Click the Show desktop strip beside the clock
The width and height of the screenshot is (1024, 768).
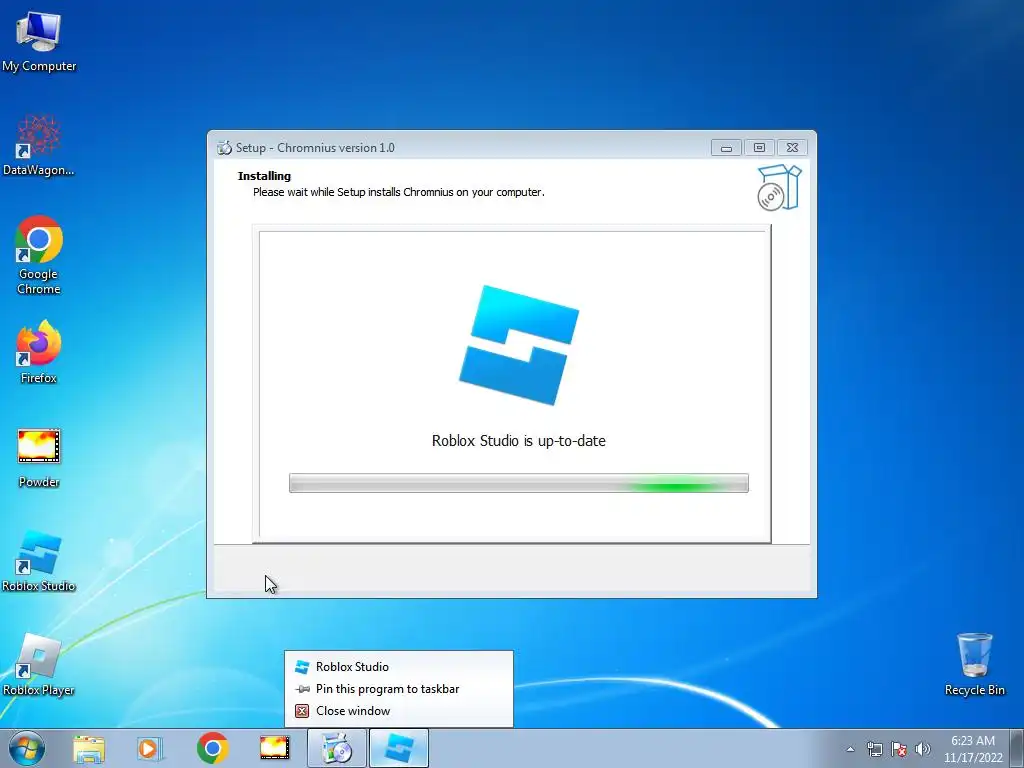click(1017, 748)
